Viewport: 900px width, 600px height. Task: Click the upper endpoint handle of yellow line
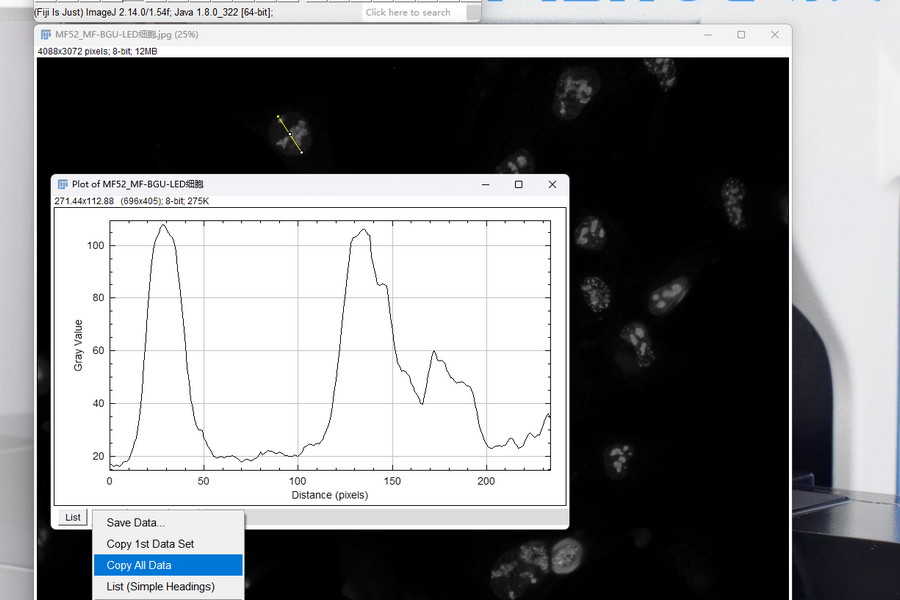pyautogui.click(x=279, y=117)
